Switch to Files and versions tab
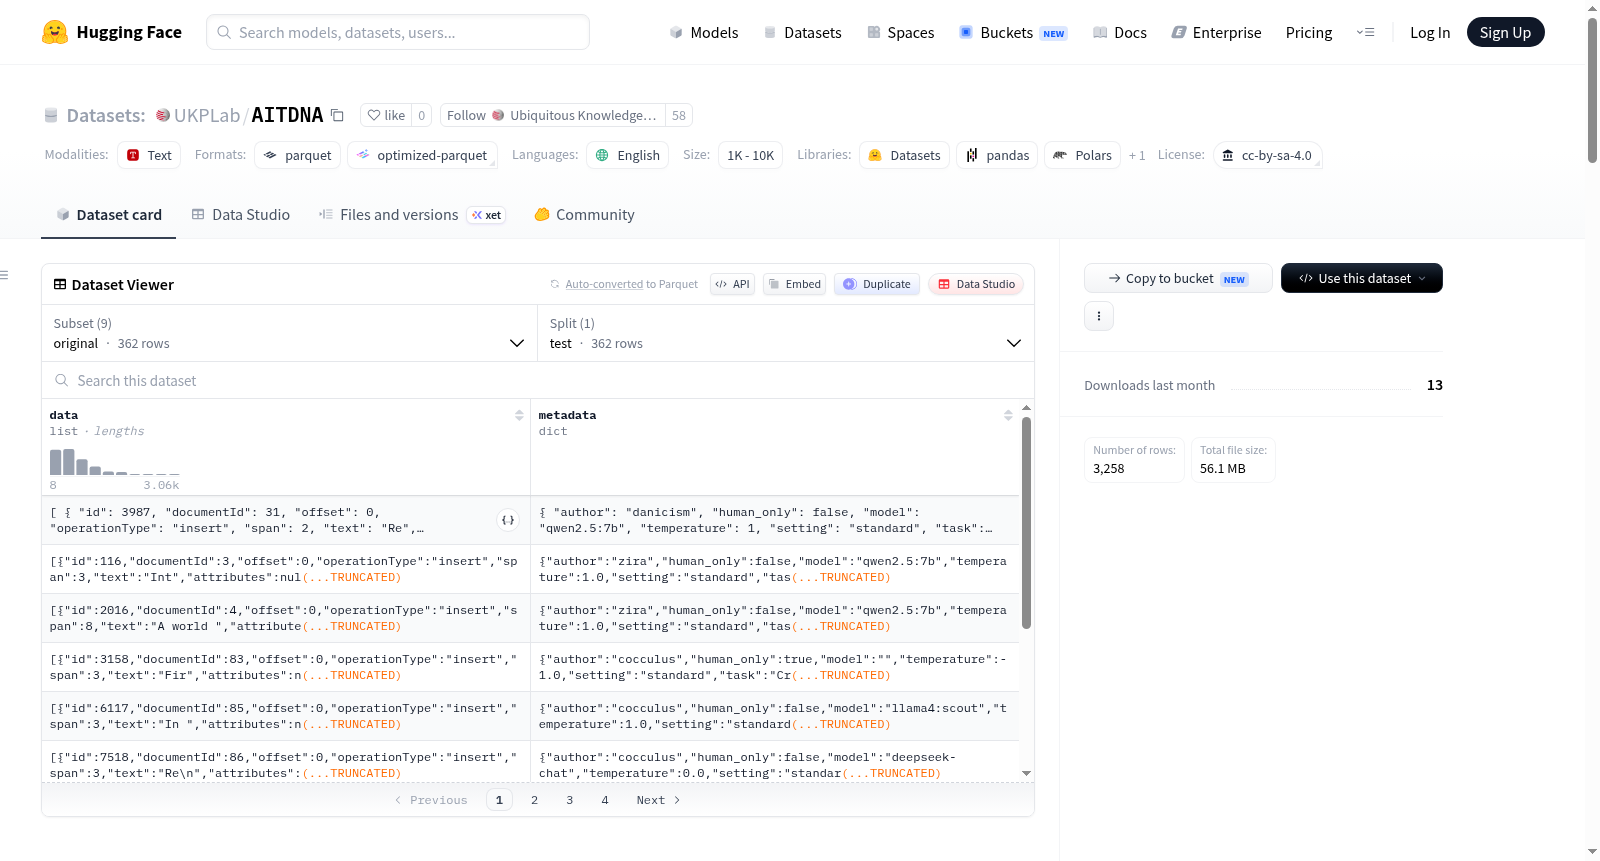This screenshot has width=1600, height=861. (x=412, y=214)
